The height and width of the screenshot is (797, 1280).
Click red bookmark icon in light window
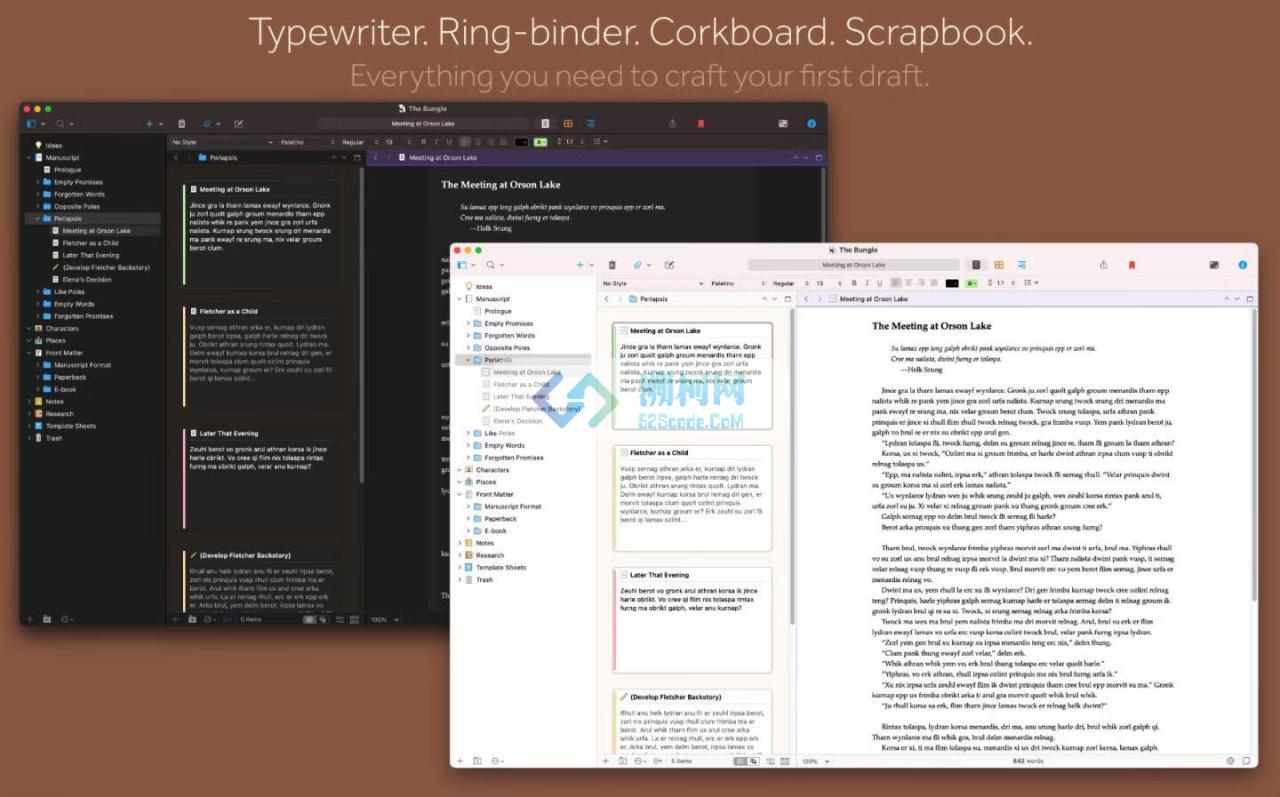pos(1132,265)
